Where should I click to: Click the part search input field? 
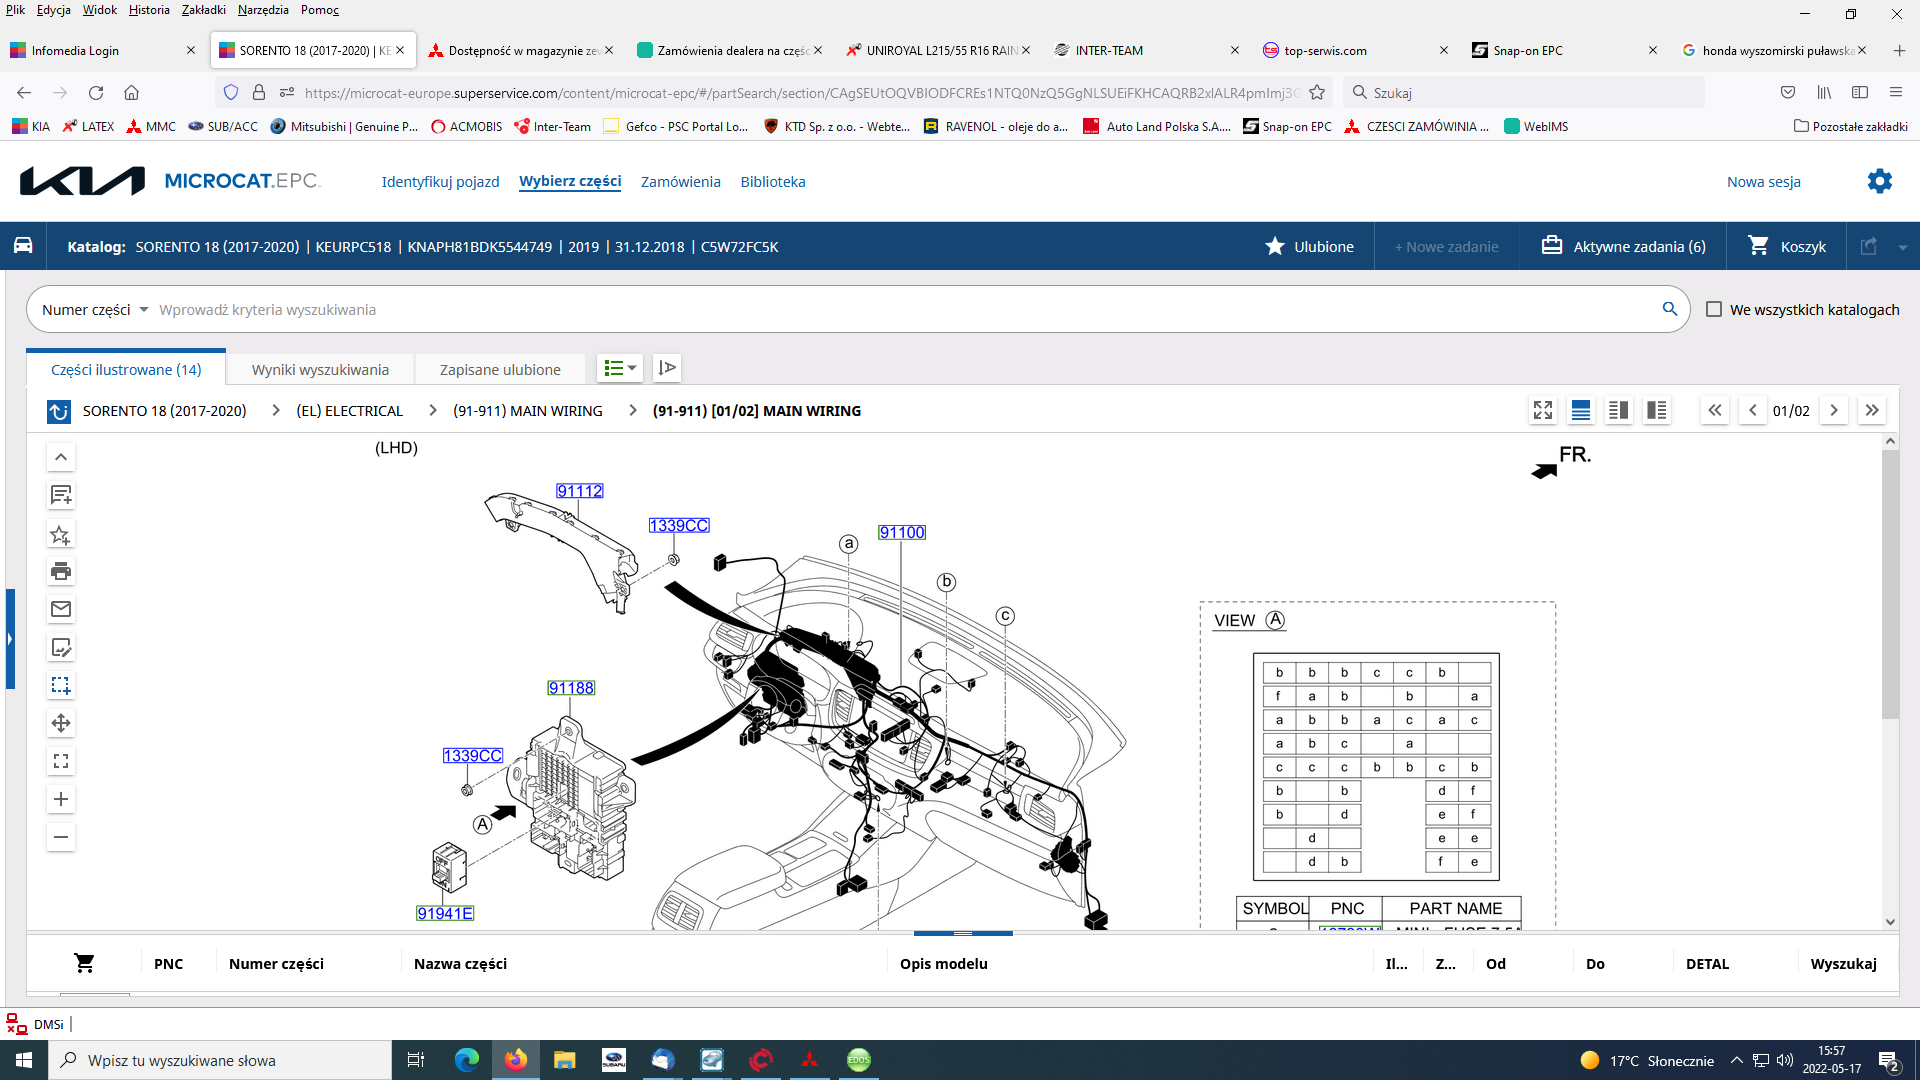[905, 310]
